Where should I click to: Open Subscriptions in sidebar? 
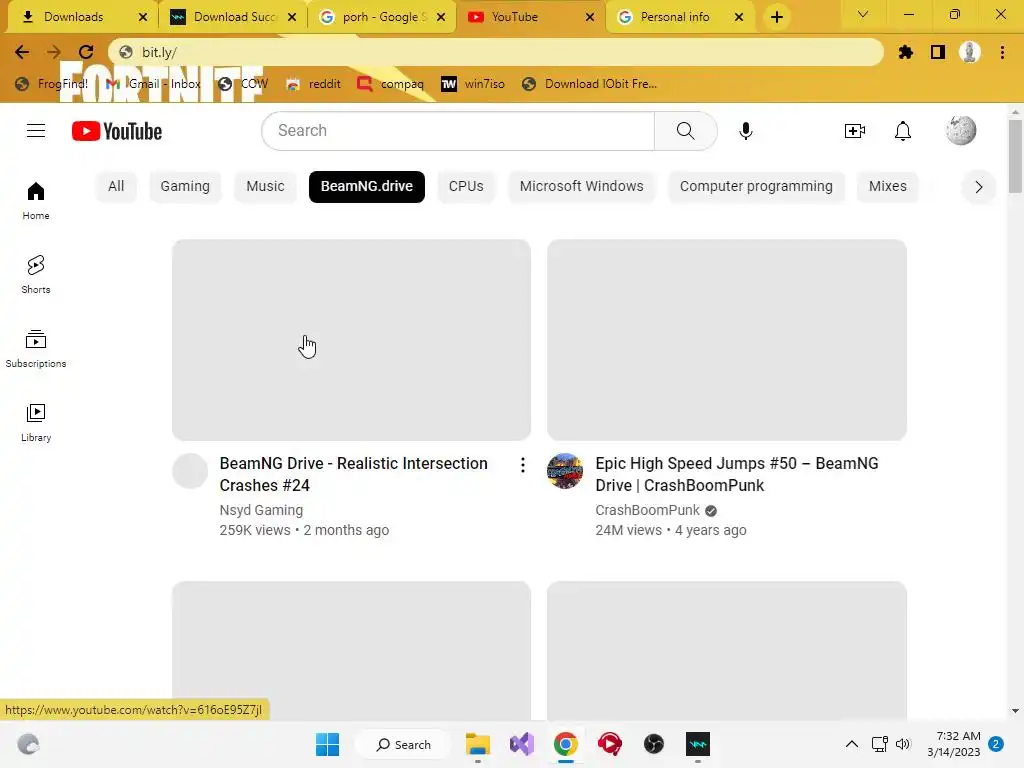tap(36, 349)
